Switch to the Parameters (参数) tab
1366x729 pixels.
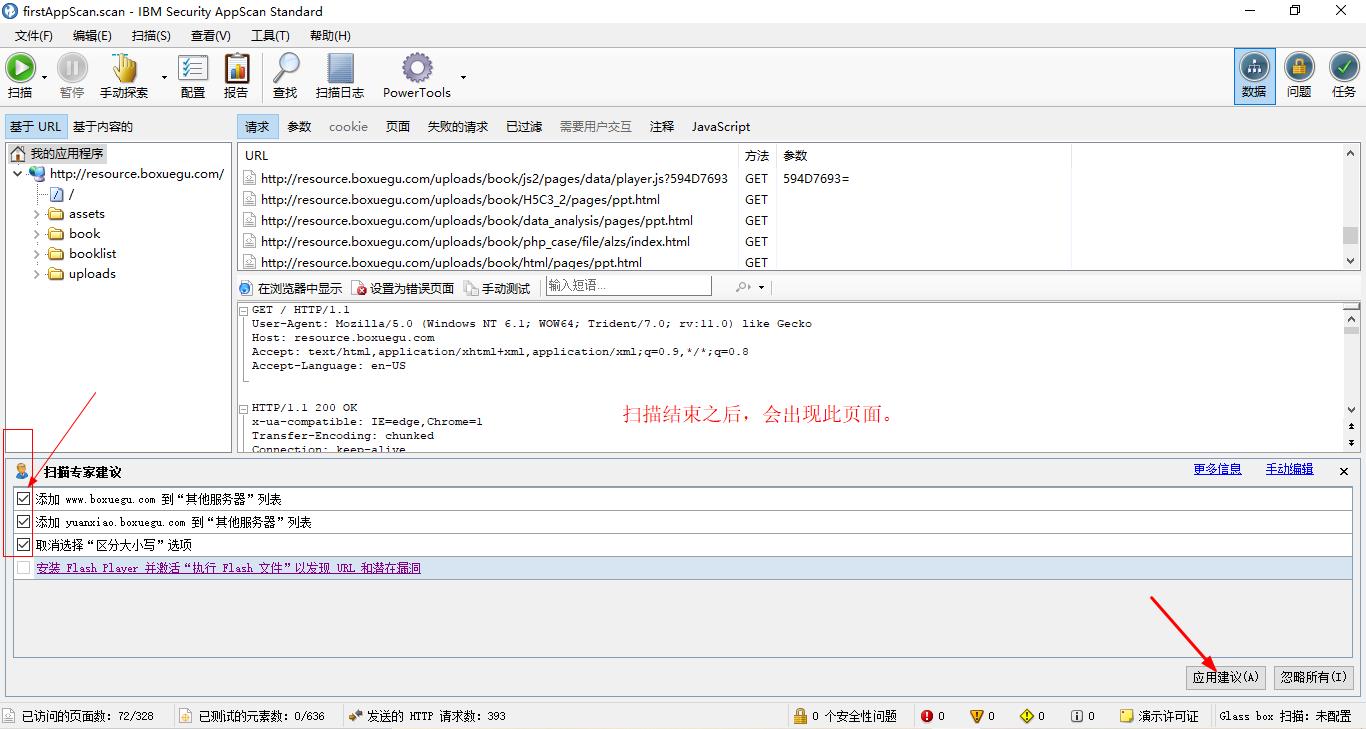point(299,127)
